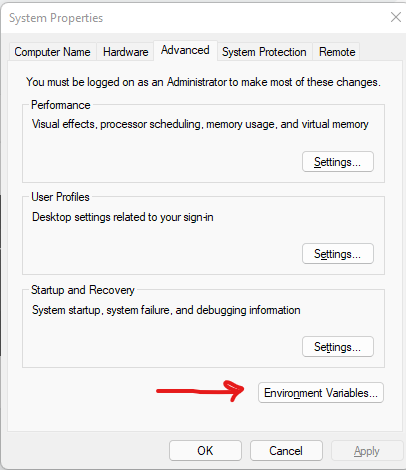Viewport: 406px width, 470px height.
Task: Open Startup and Recovery Settings button
Action: (x=338, y=347)
